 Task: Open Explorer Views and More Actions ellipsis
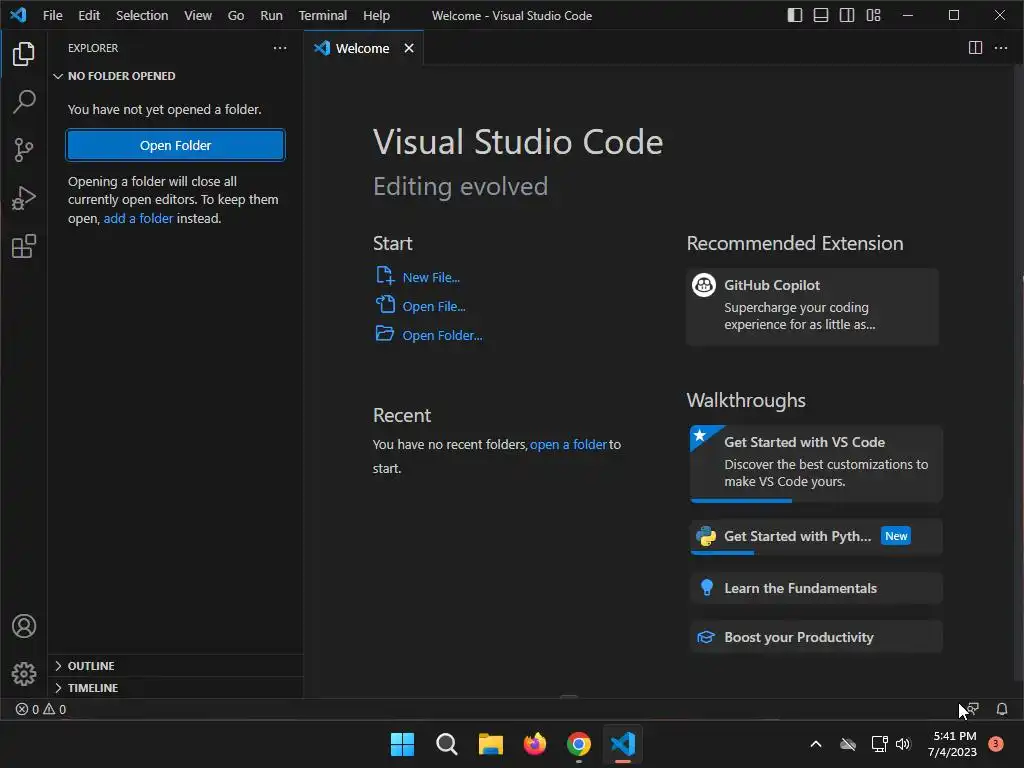[280, 48]
